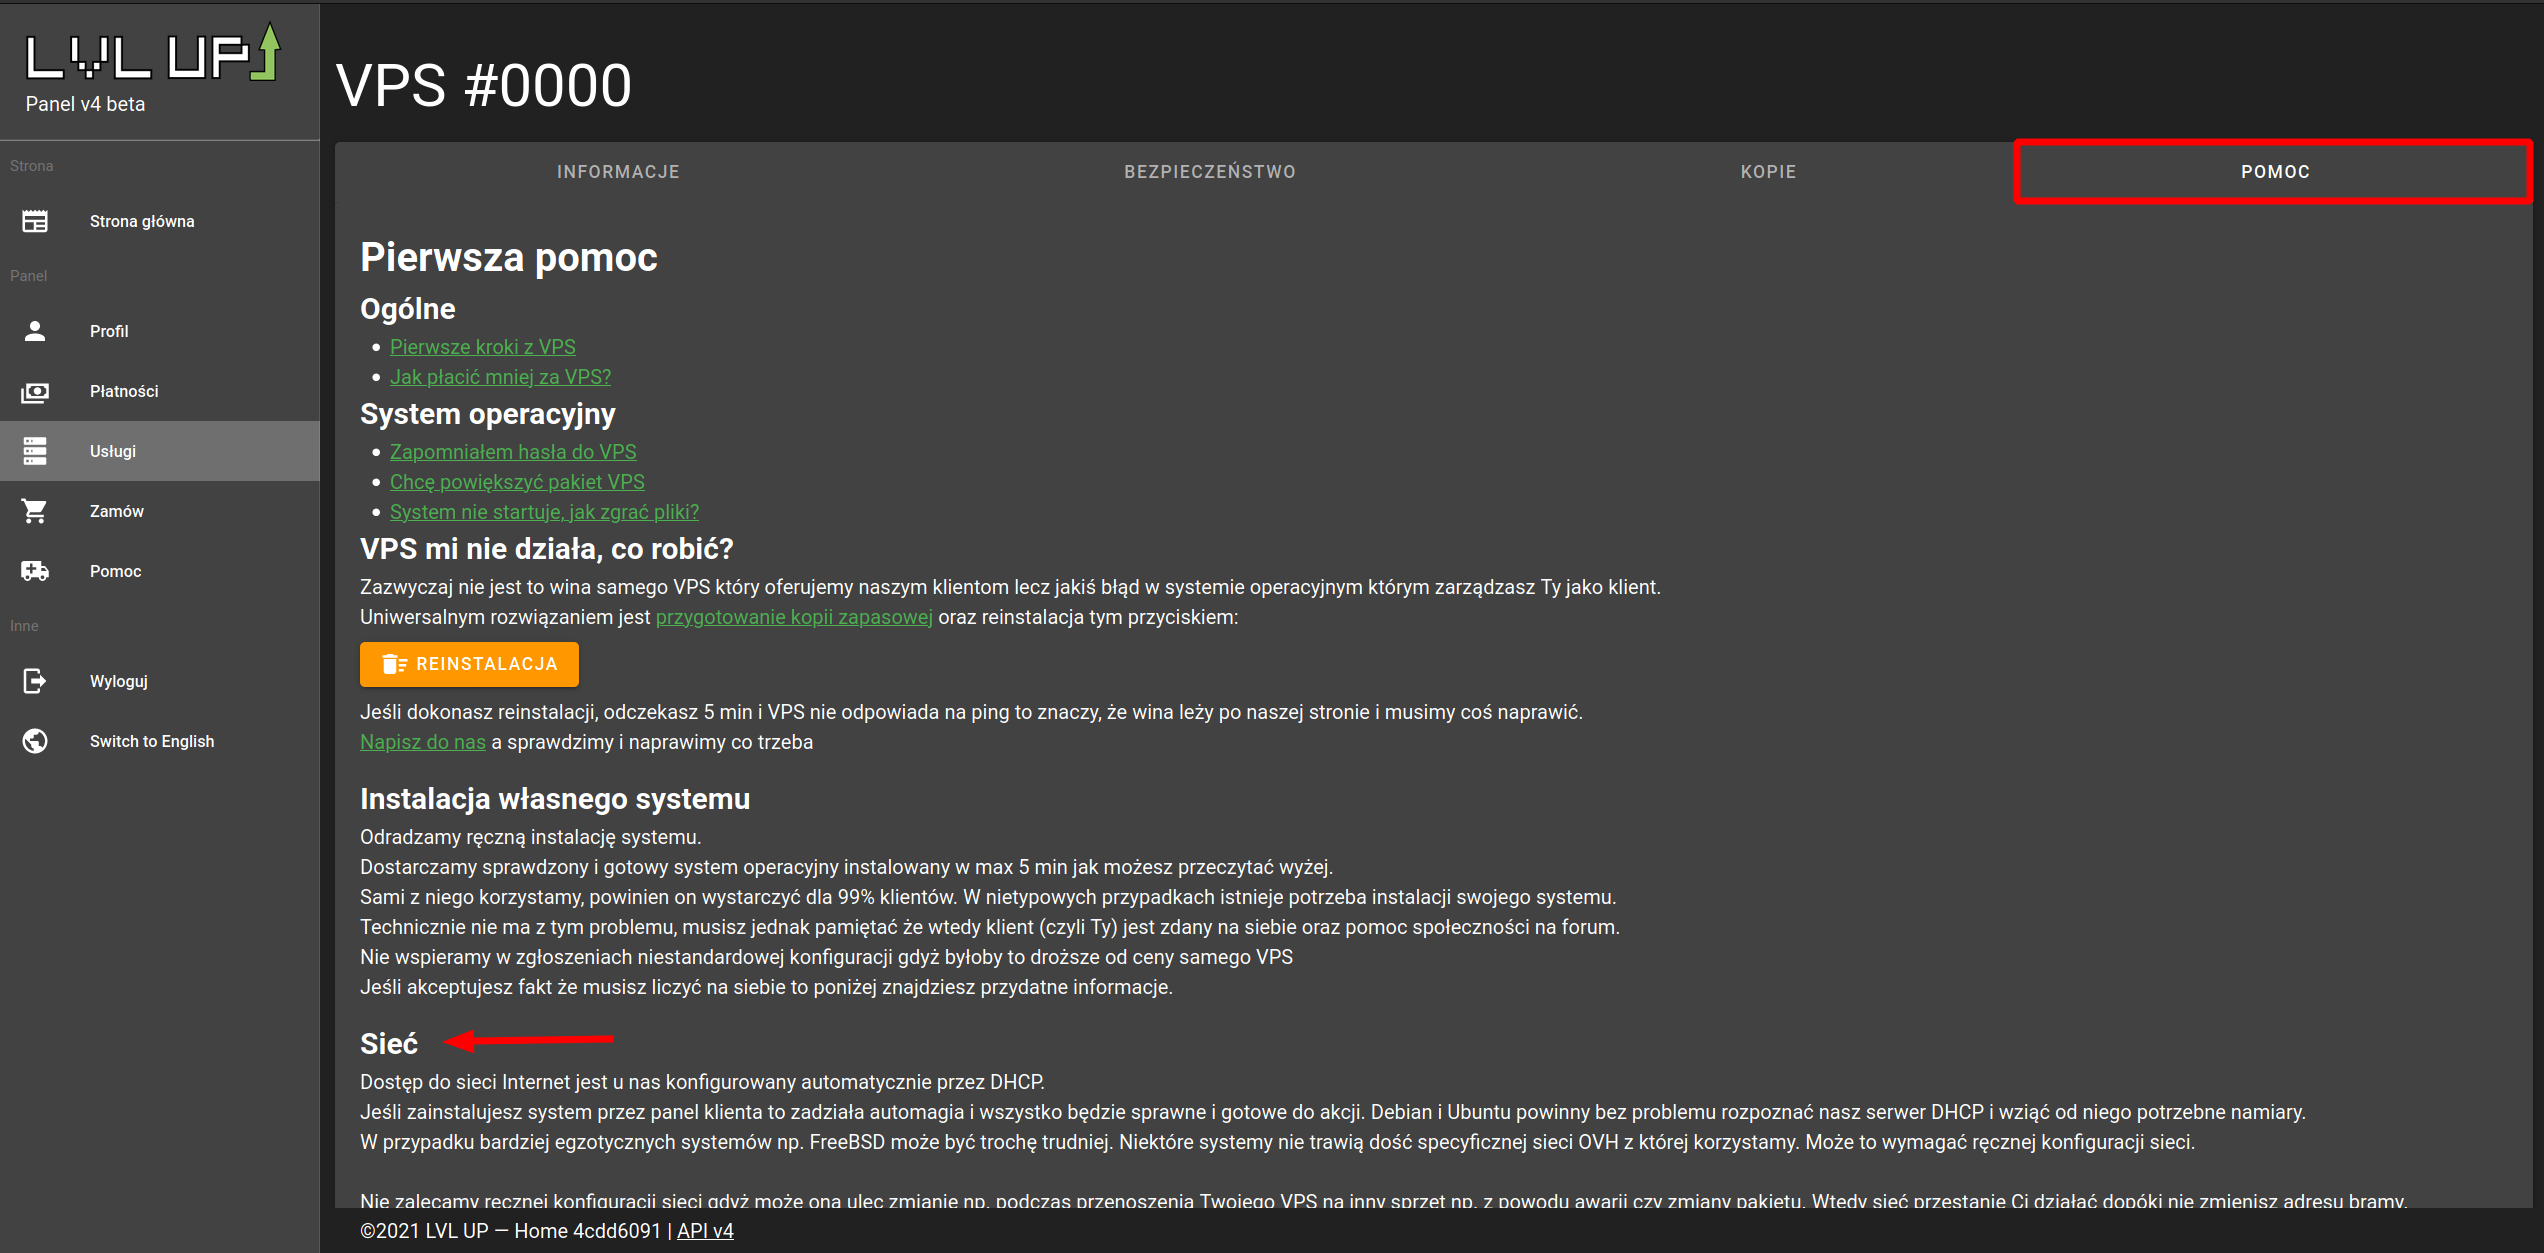Click the Usługi server icon
The height and width of the screenshot is (1253, 2544).
[x=35, y=451]
